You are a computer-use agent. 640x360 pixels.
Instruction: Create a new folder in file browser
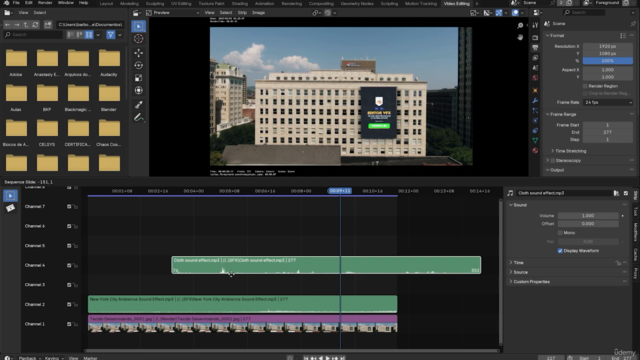[x=48, y=25]
